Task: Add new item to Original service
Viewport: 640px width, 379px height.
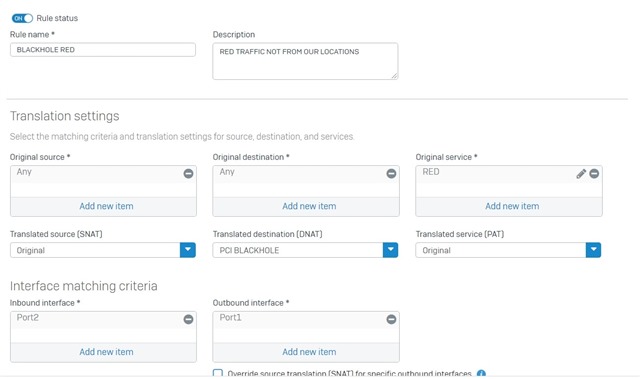Action: coord(512,206)
